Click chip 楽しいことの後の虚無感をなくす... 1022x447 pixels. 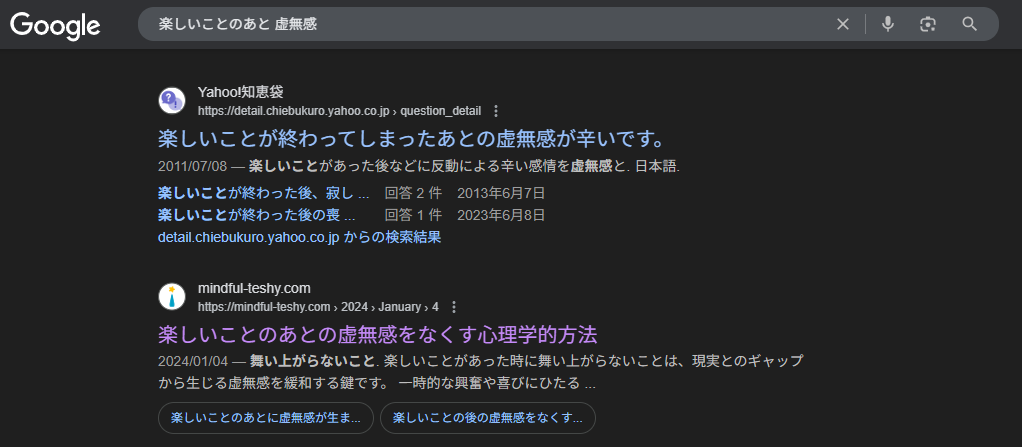point(488,418)
